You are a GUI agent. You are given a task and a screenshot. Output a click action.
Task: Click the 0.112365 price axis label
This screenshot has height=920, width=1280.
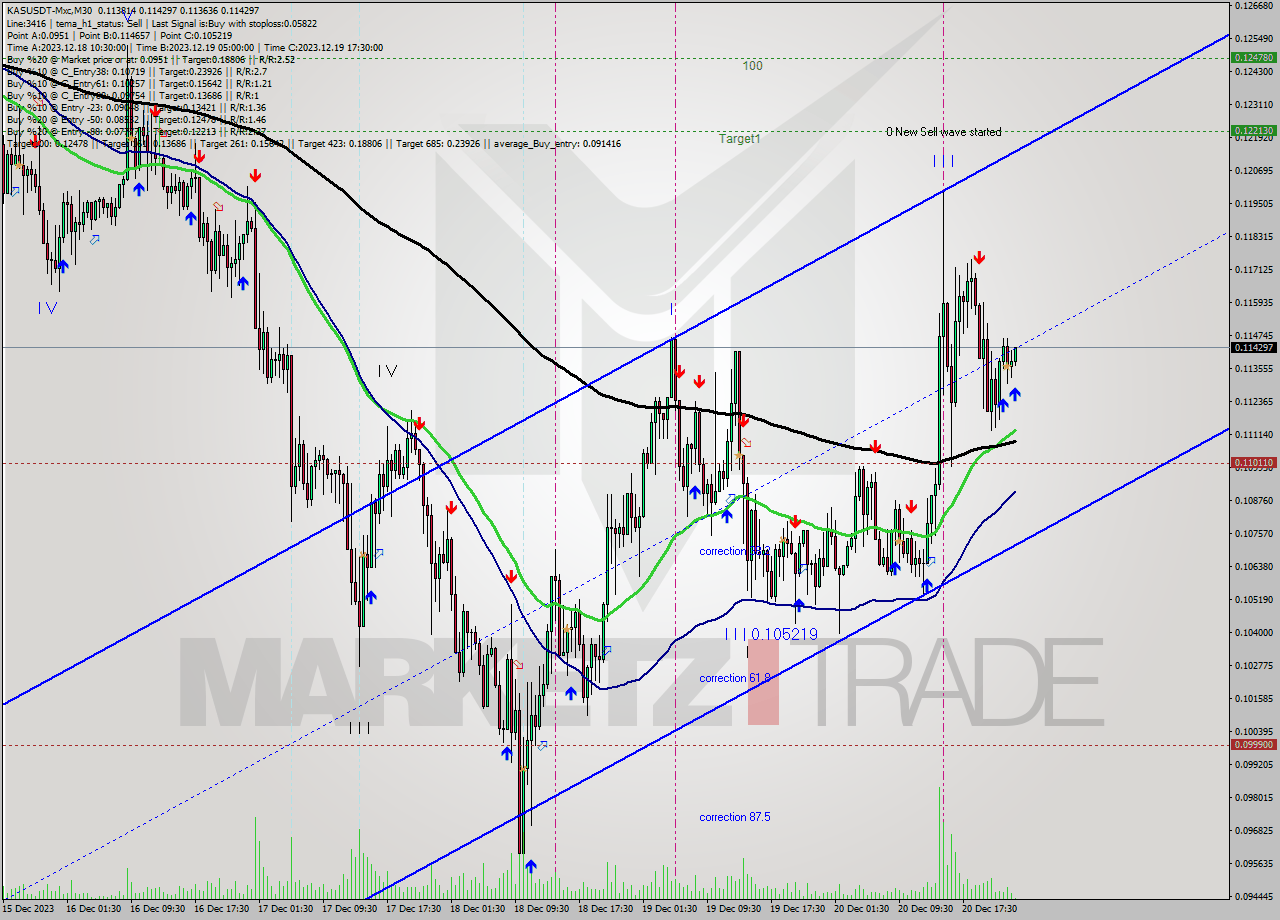point(1254,401)
